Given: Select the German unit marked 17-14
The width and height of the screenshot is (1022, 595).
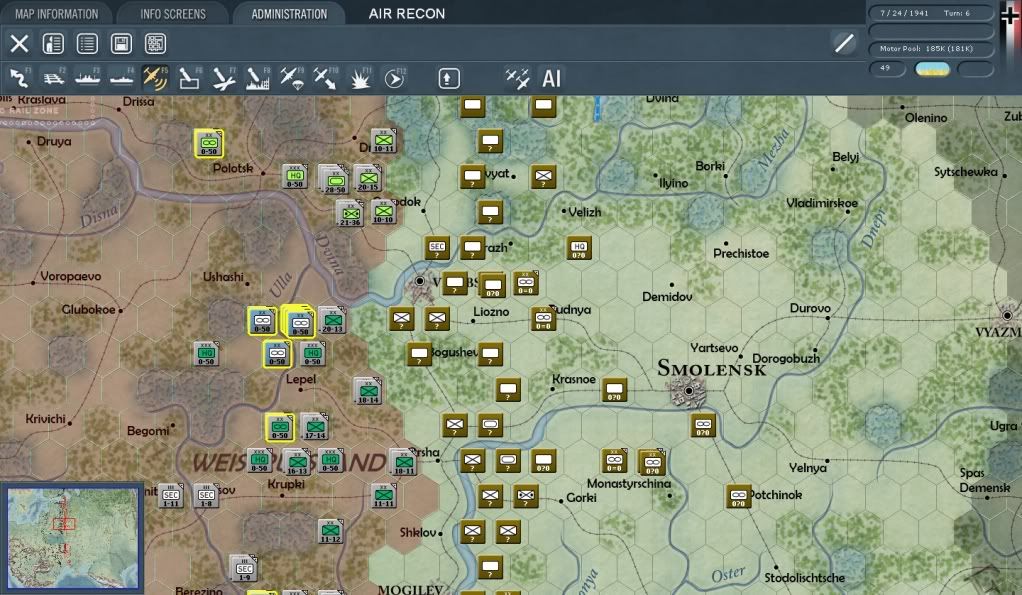Looking at the screenshot, I should (315, 426).
